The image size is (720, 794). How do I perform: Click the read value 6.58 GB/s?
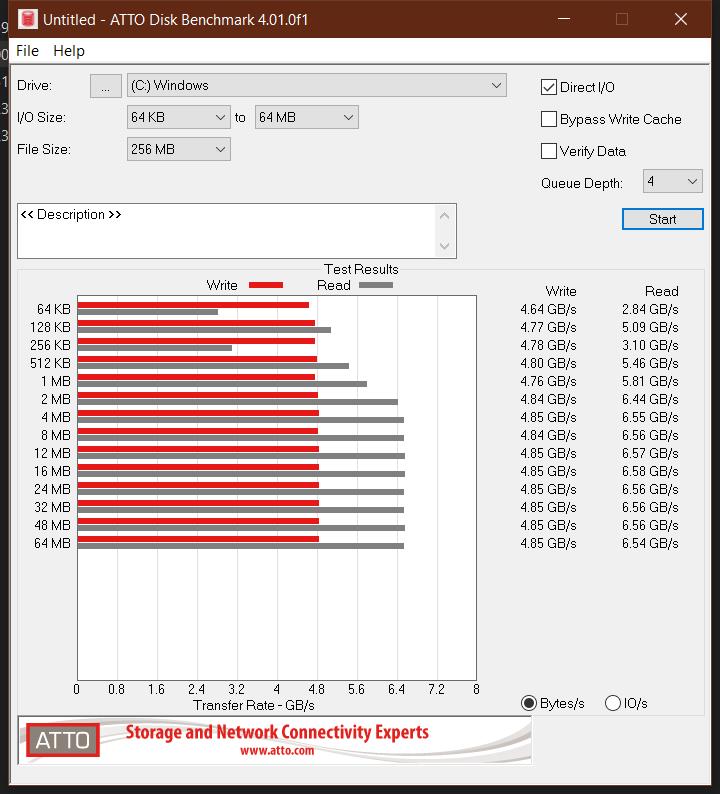pos(650,471)
